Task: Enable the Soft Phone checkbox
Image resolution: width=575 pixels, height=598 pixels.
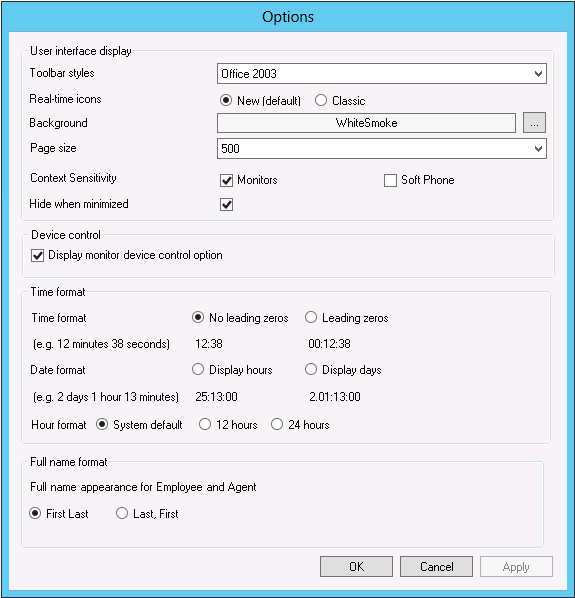Action: point(390,180)
